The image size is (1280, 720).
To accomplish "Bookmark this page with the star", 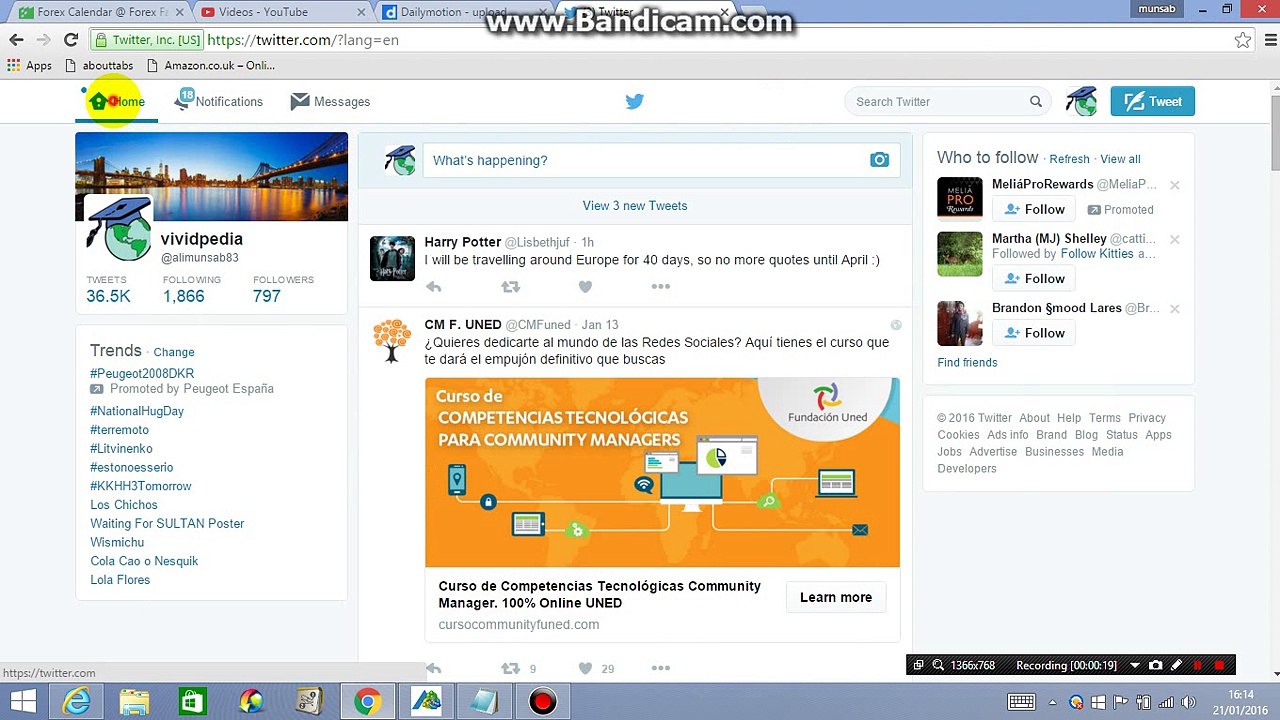I will 1243,40.
